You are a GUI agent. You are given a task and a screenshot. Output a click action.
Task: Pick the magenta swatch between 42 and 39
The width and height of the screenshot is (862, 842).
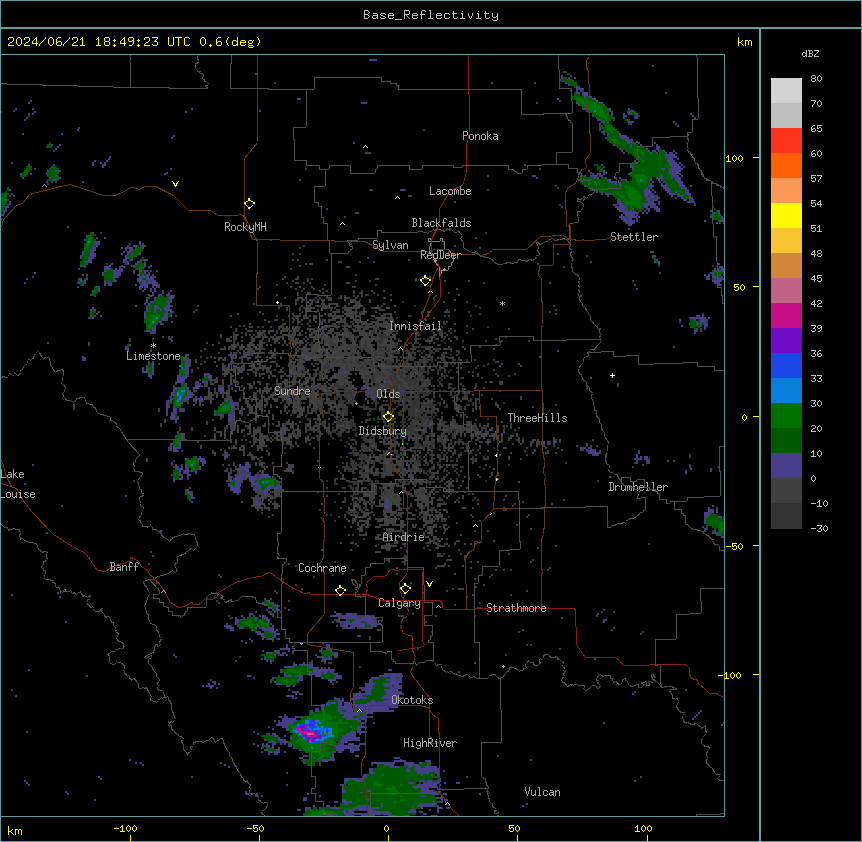(x=786, y=315)
